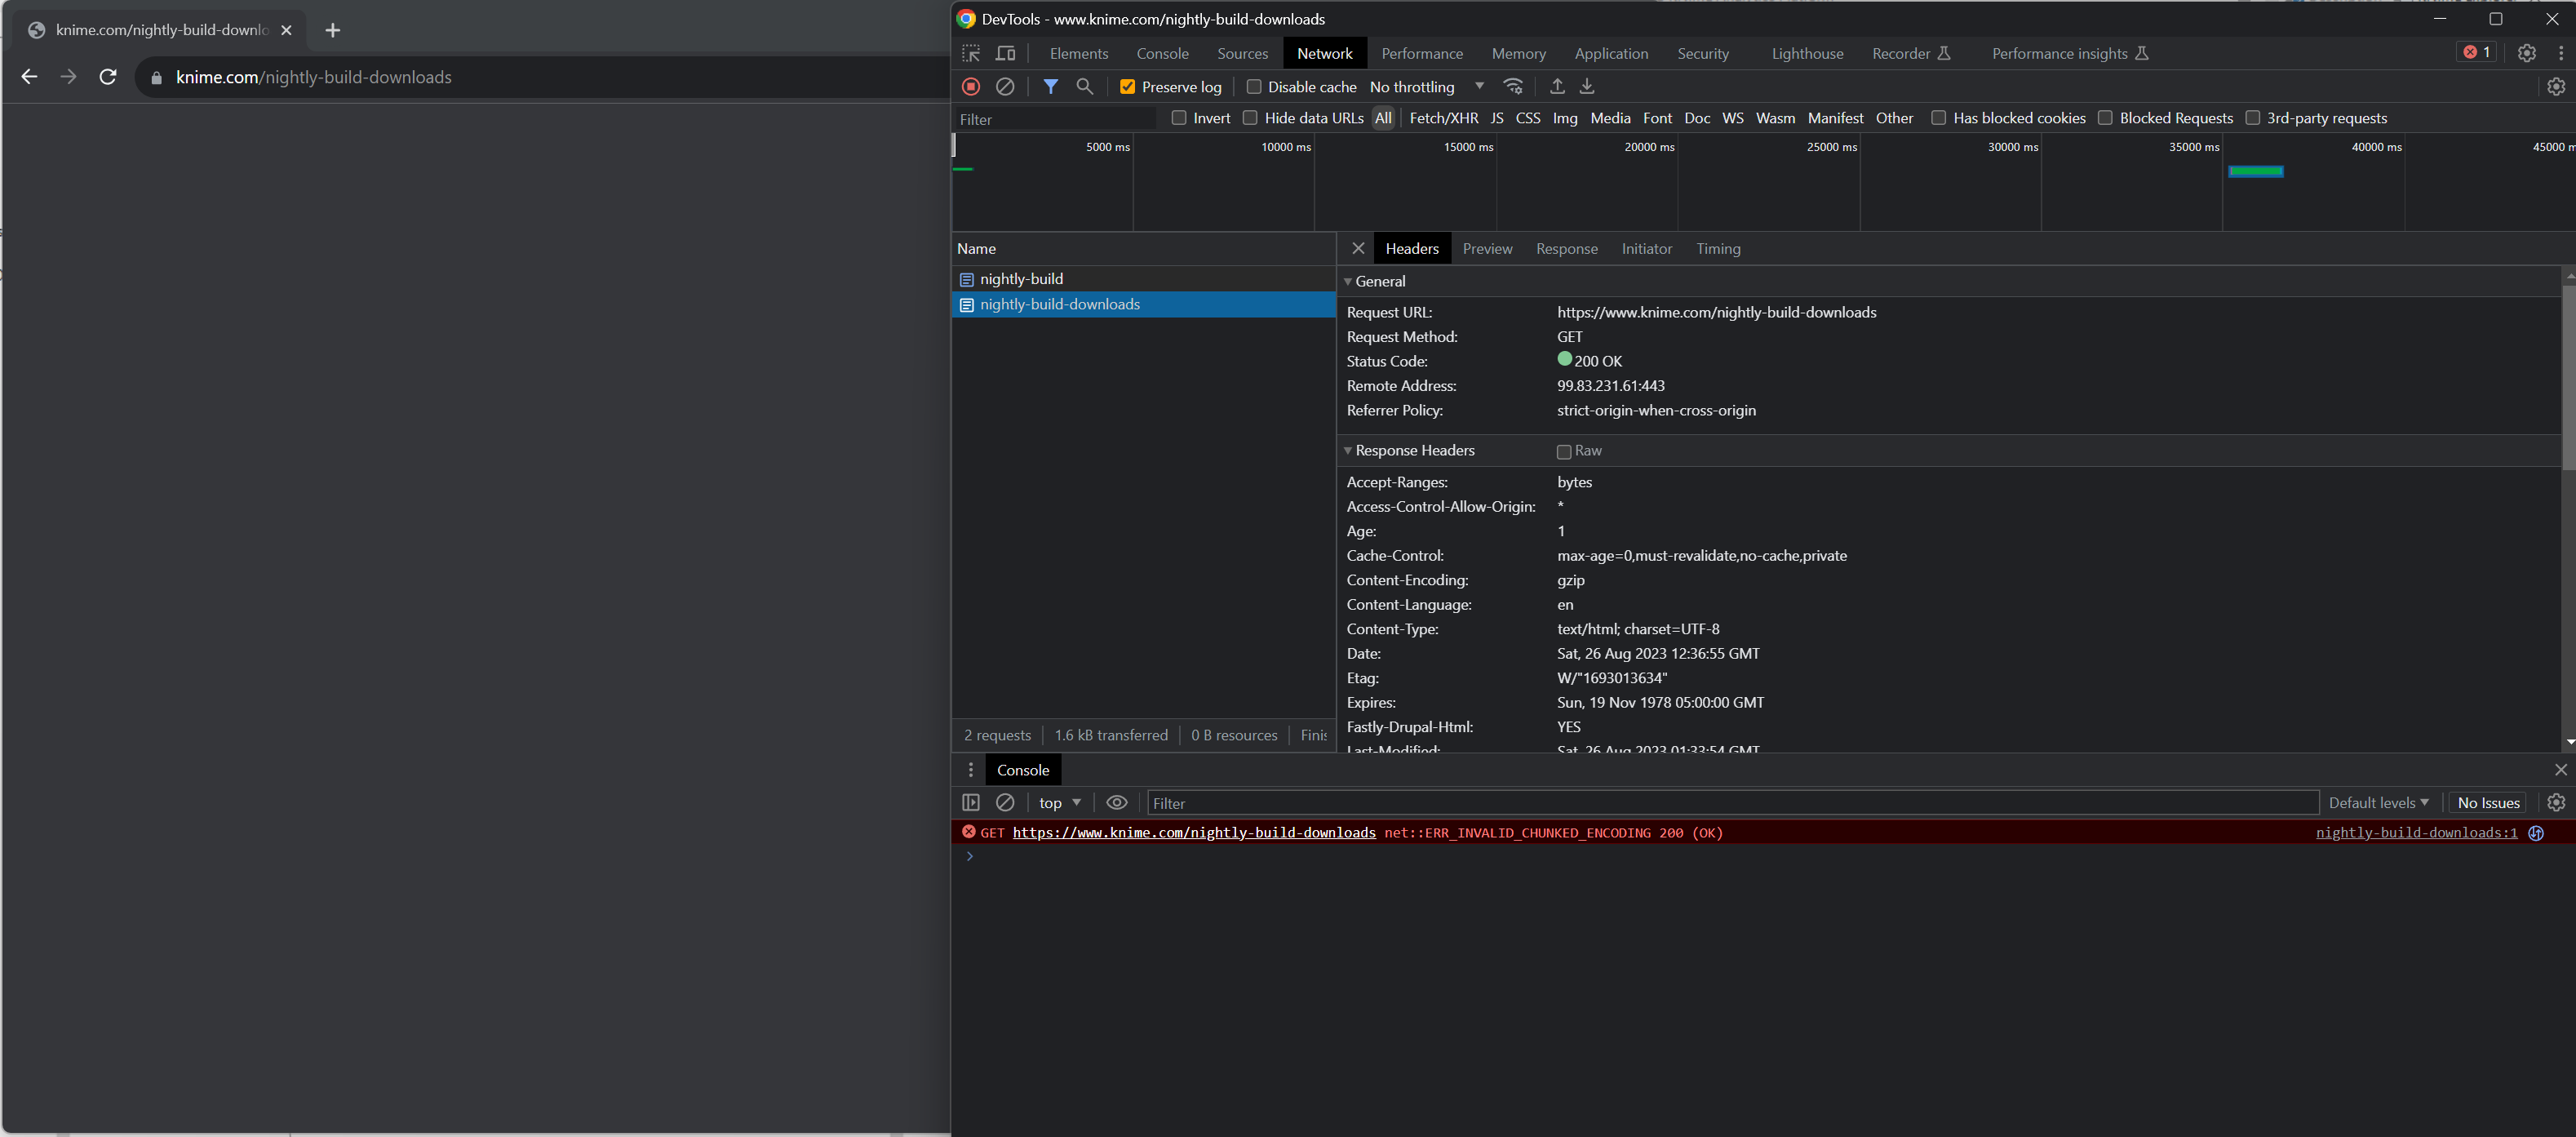The height and width of the screenshot is (1137, 2576).
Task: Toggle the Raw response headers checkbox
Action: point(1564,452)
